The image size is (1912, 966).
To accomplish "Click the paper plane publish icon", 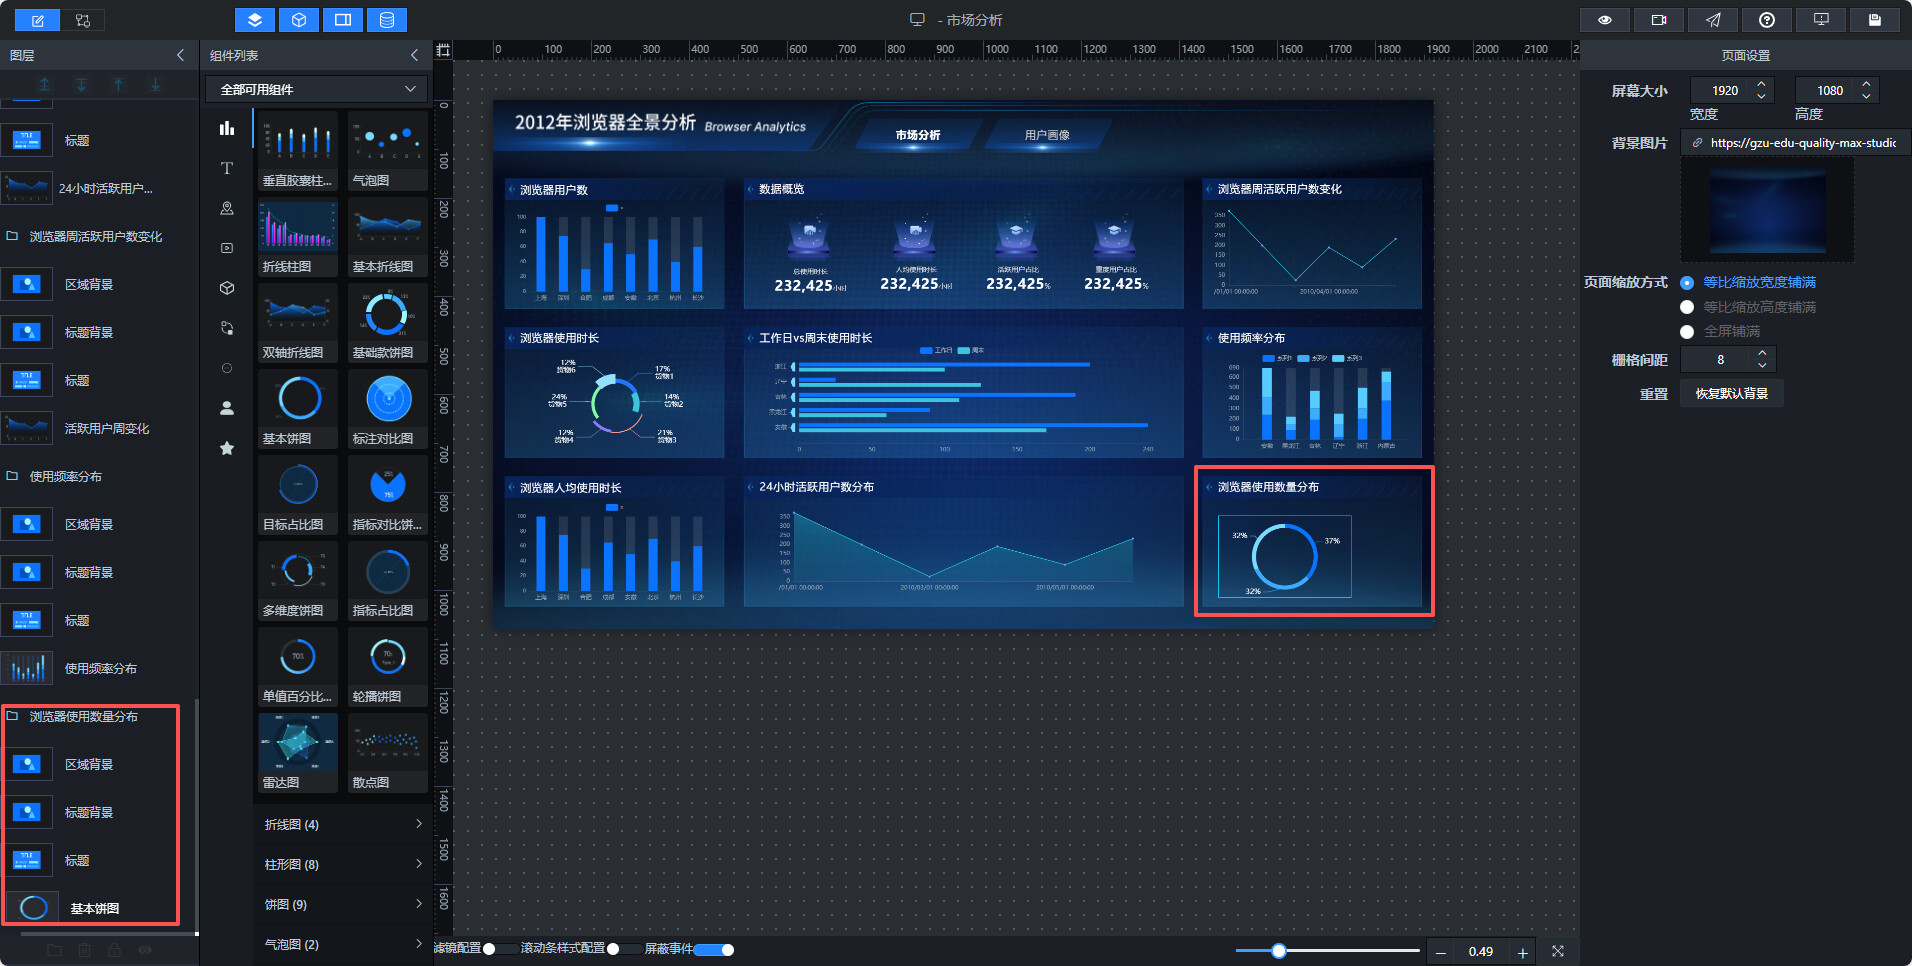I will pyautogui.click(x=1713, y=20).
